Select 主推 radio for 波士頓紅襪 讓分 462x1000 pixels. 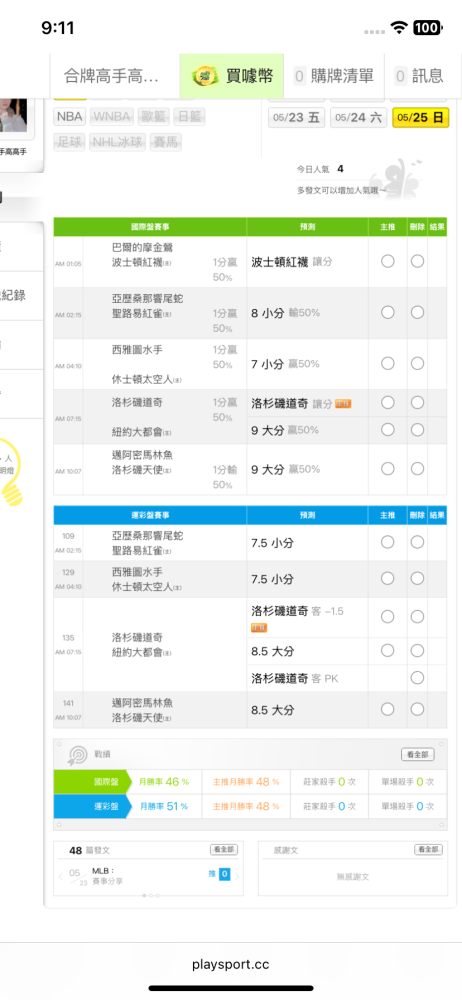click(387, 261)
